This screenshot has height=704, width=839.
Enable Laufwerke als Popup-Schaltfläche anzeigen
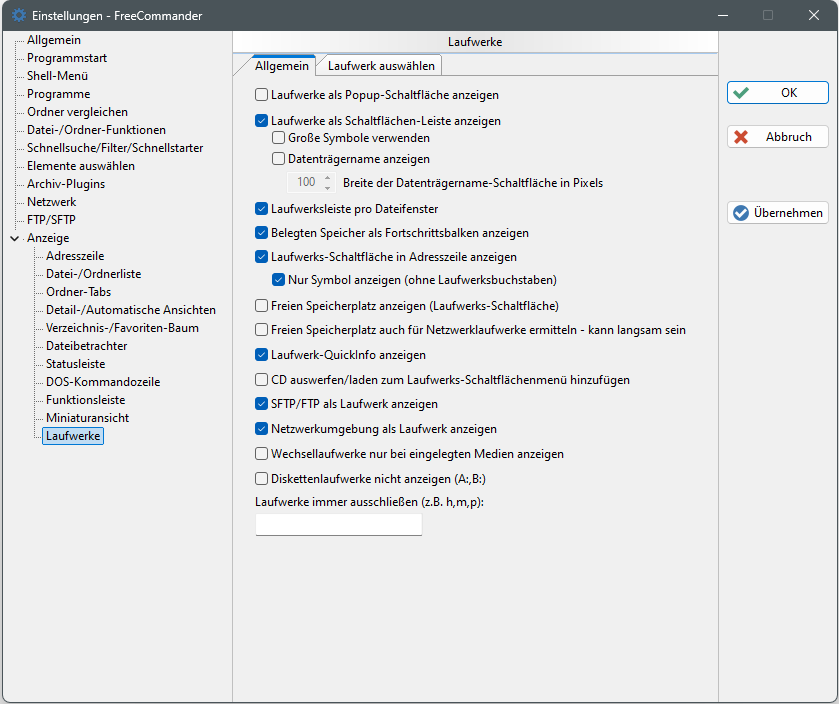point(262,95)
